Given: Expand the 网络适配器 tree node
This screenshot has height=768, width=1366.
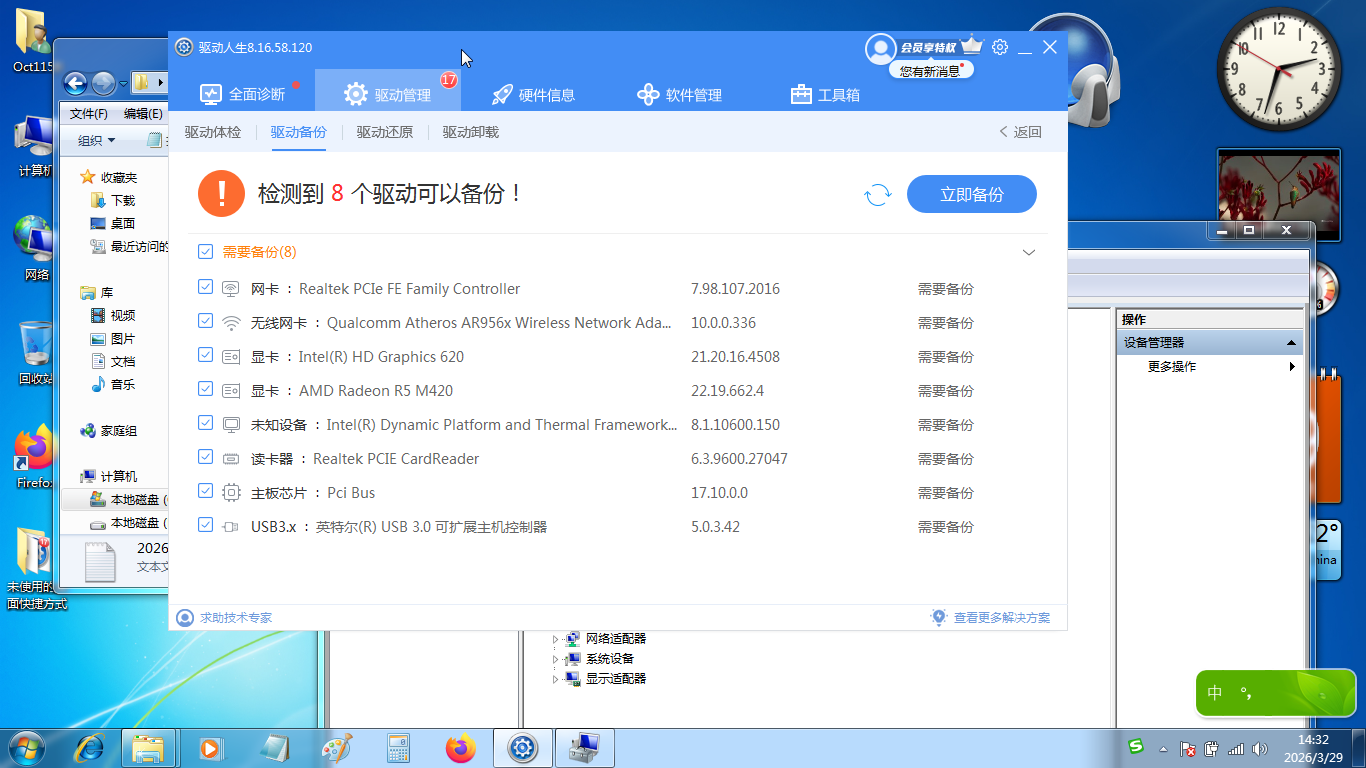Looking at the screenshot, I should [x=556, y=639].
